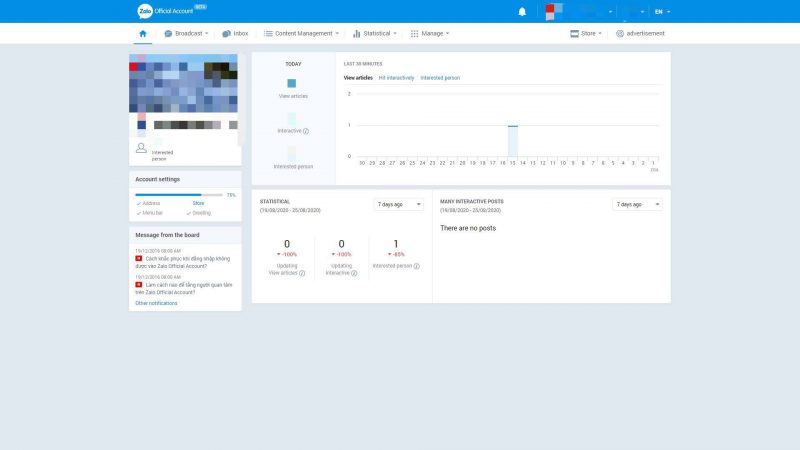This screenshot has width=800, height=450.
Task: Toggle the Interactive legend square under Today
Action: (292, 118)
